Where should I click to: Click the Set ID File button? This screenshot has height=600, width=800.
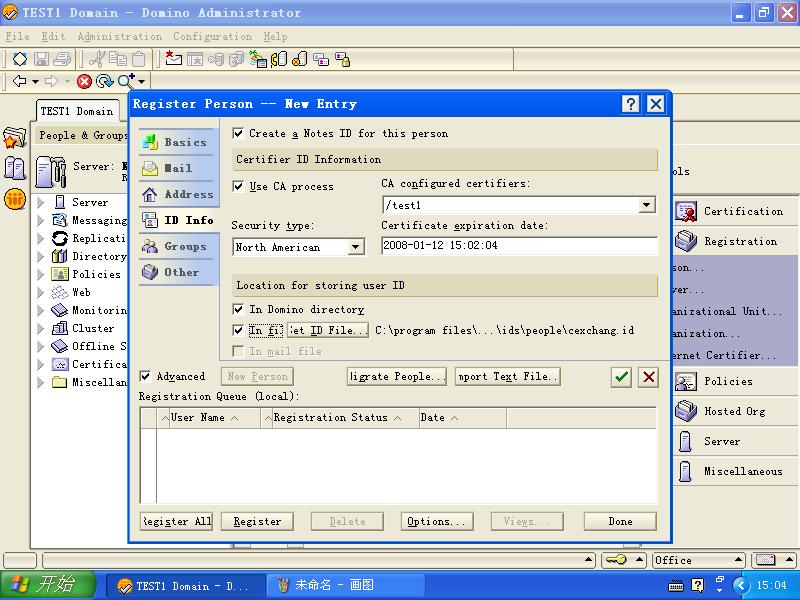coord(328,330)
